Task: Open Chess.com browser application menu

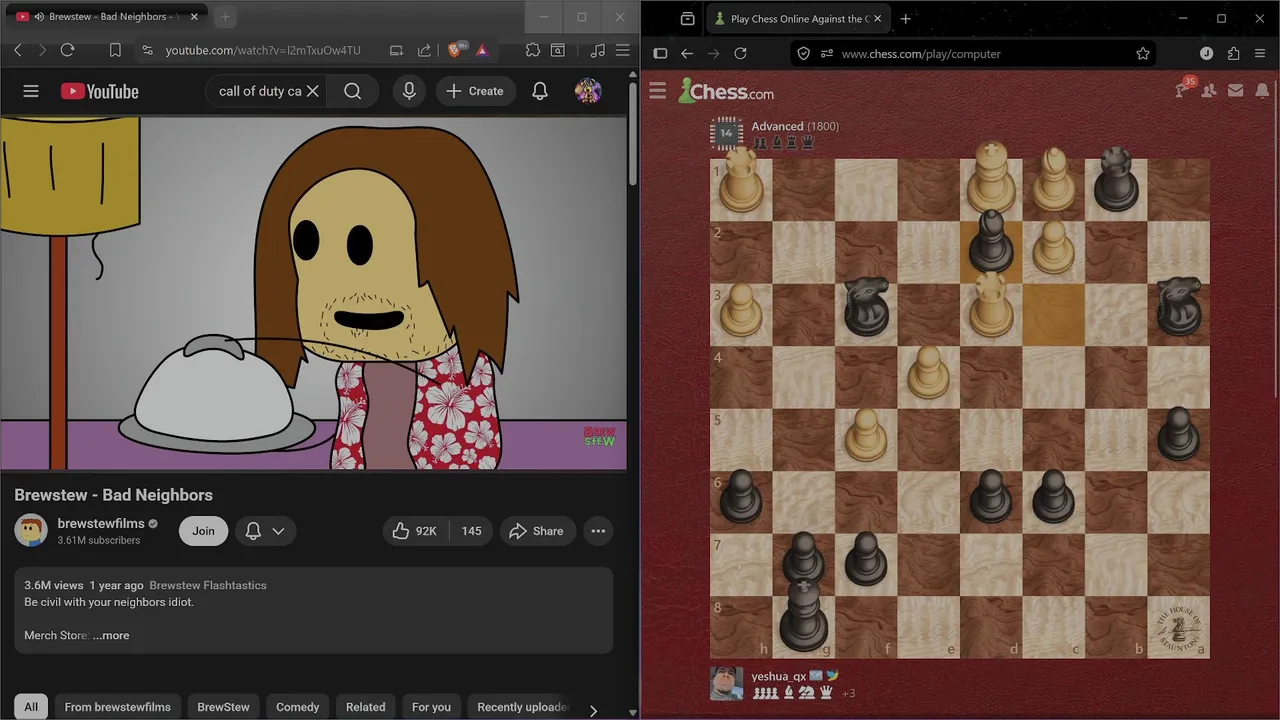Action: [x=1260, y=54]
